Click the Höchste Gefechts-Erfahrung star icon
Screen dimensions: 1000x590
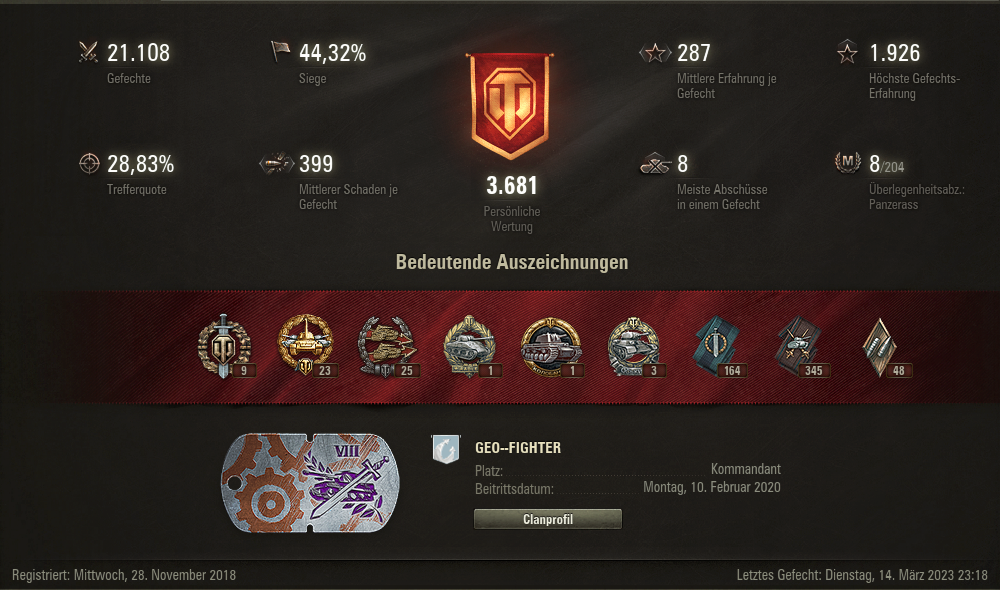click(847, 52)
